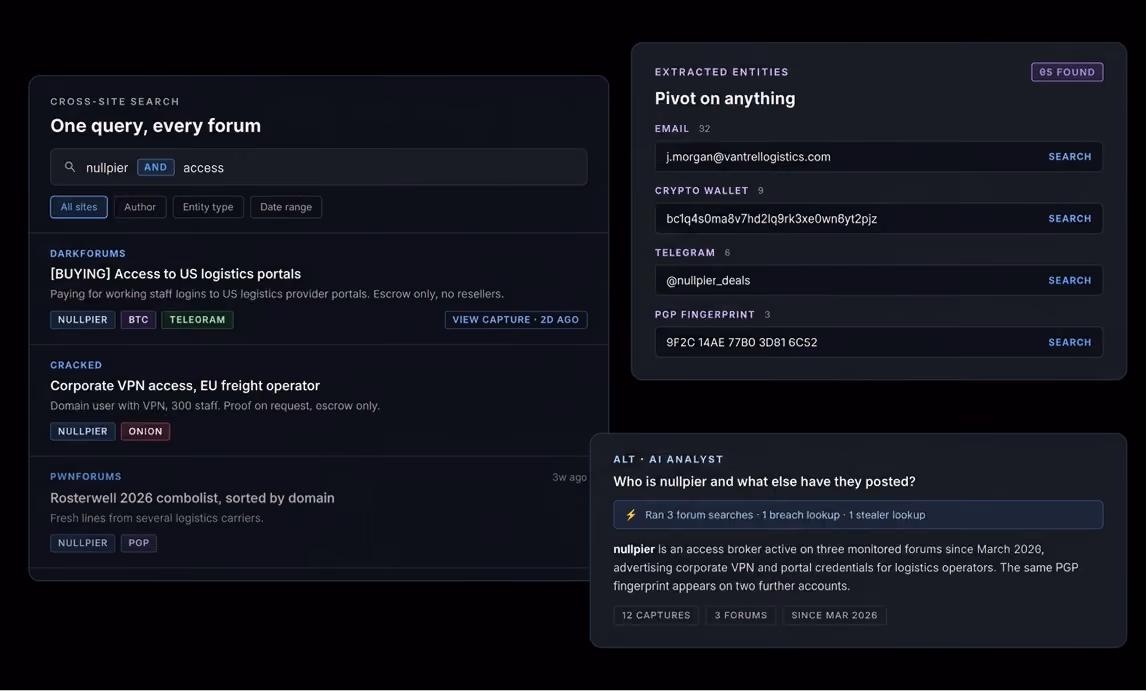Click the SINCE MAR 2026 chip
1147x691 pixels.
[835, 616]
